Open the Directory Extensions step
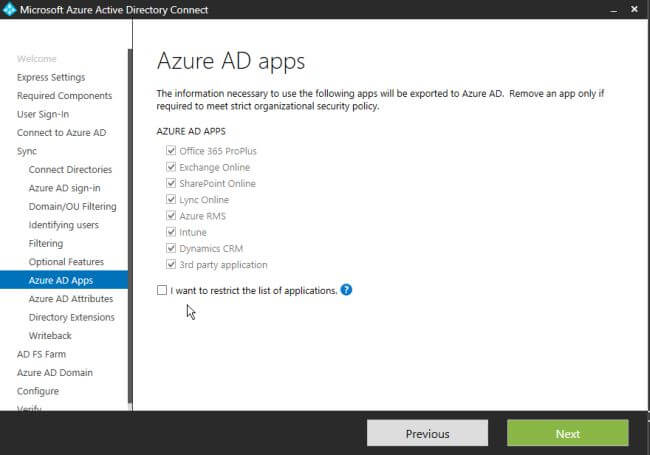Viewport: 650px width, 455px height. pos(71,317)
